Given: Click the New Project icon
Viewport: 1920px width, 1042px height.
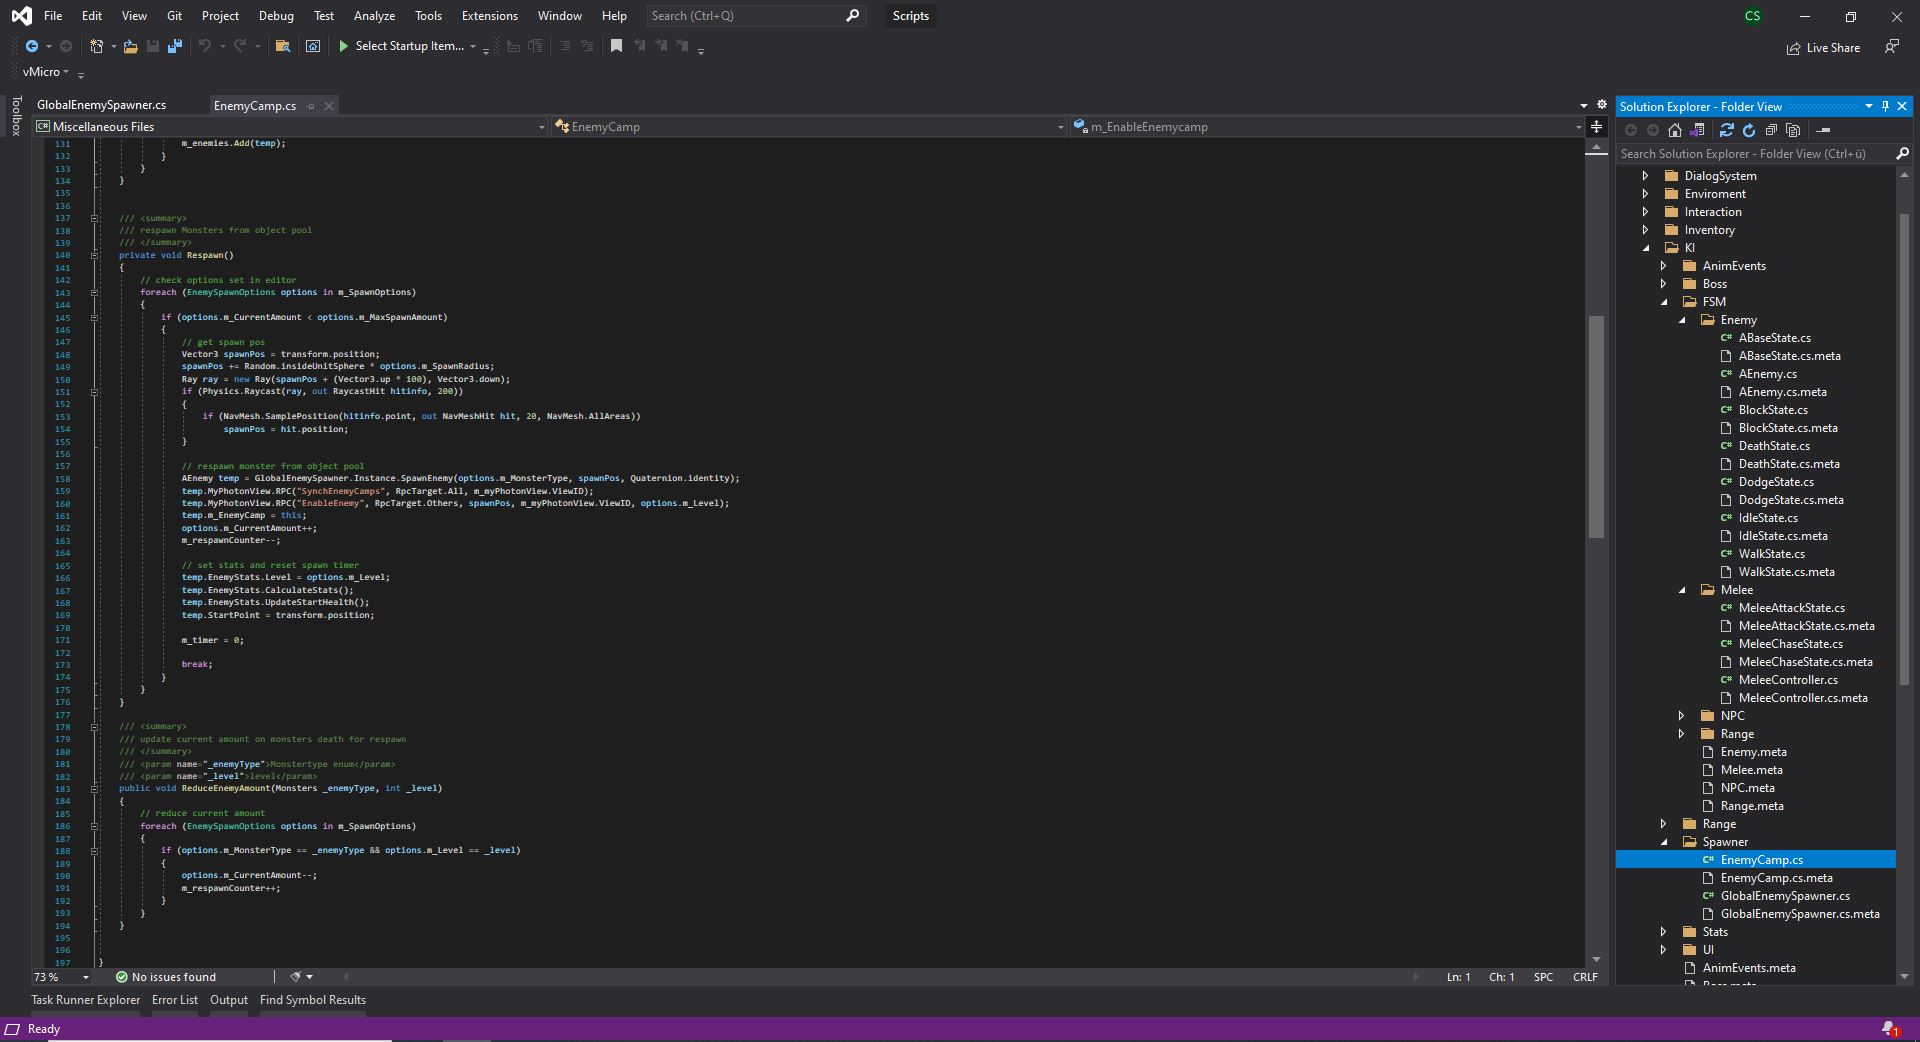Looking at the screenshot, I should 96,46.
